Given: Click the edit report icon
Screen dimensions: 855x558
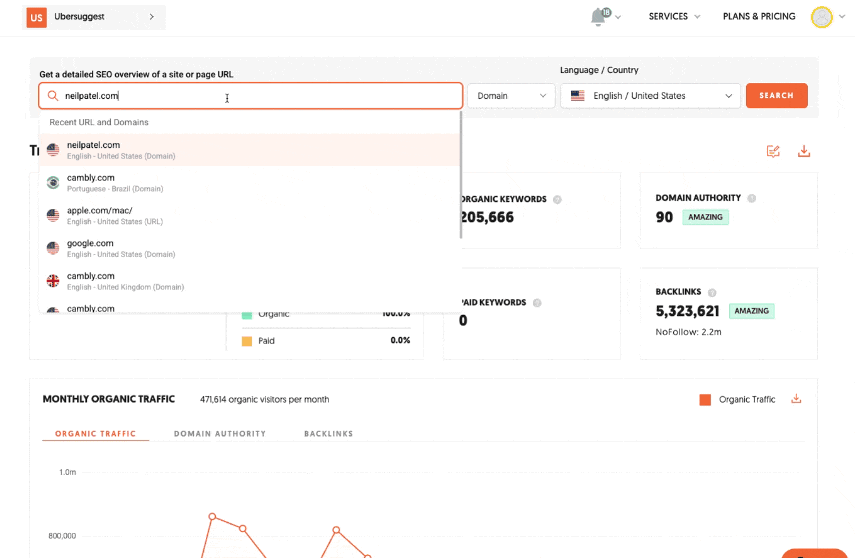Looking at the screenshot, I should coord(773,151).
